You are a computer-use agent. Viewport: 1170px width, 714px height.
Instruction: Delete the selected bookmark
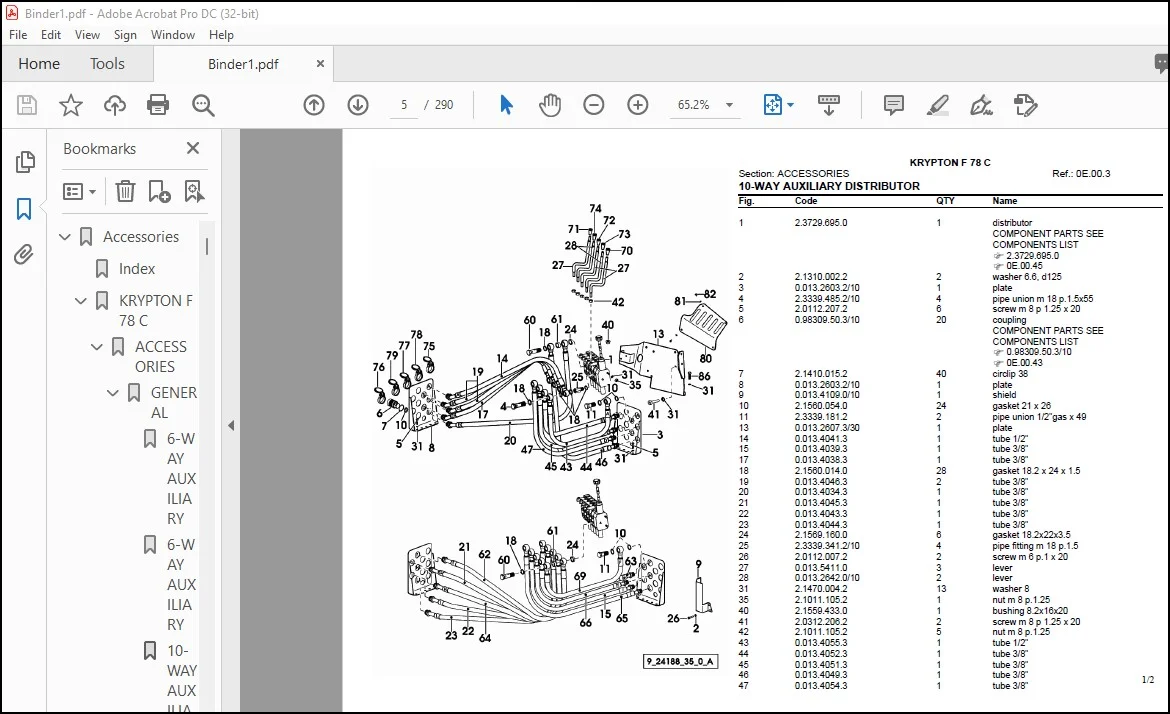[x=125, y=192]
